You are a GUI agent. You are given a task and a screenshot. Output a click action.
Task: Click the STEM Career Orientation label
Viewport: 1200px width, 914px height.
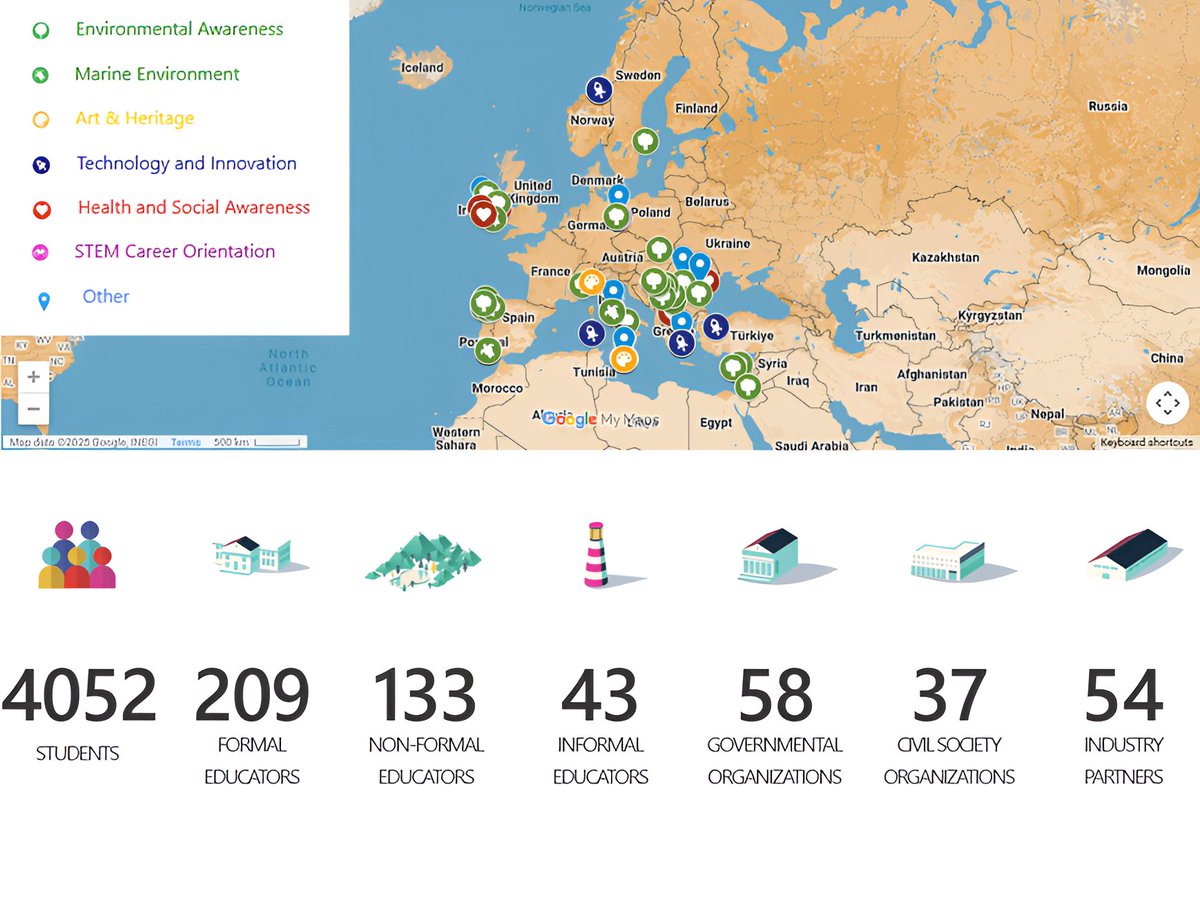[175, 251]
